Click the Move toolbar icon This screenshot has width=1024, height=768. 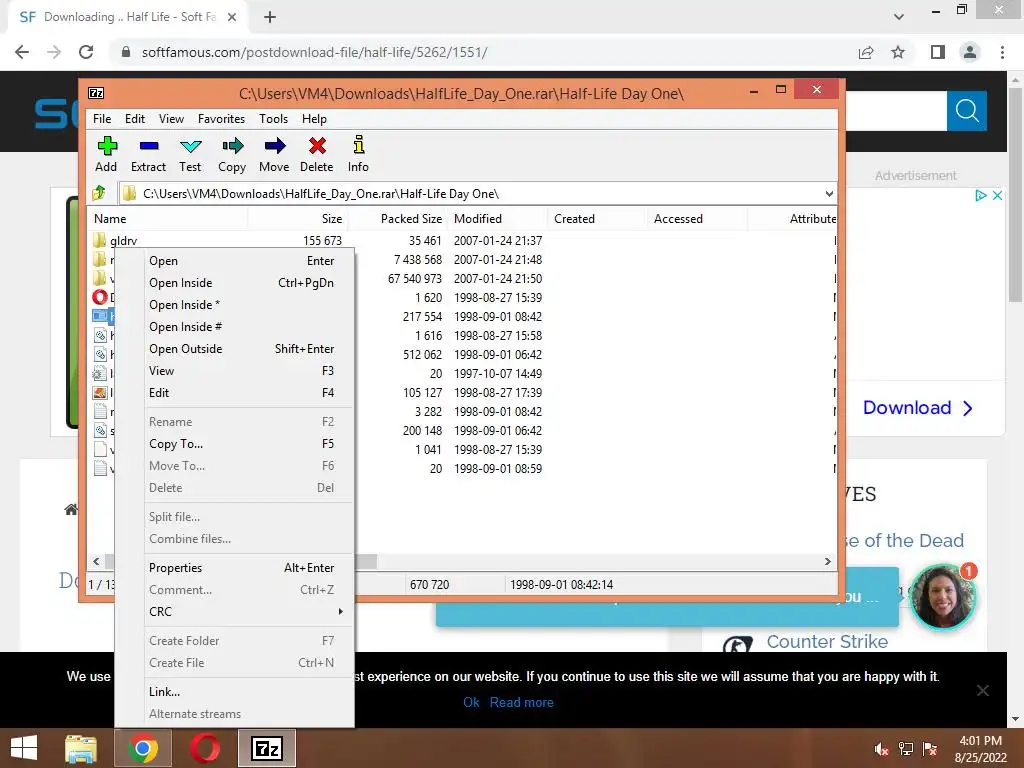point(275,146)
